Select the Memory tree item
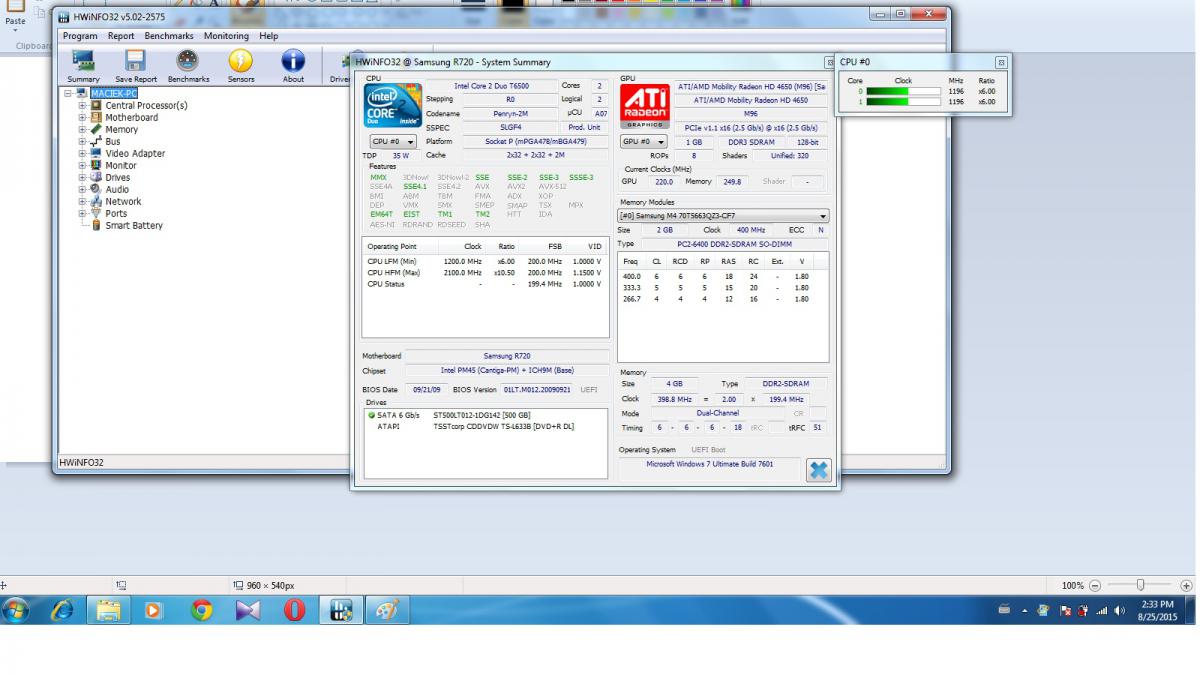 (122, 130)
